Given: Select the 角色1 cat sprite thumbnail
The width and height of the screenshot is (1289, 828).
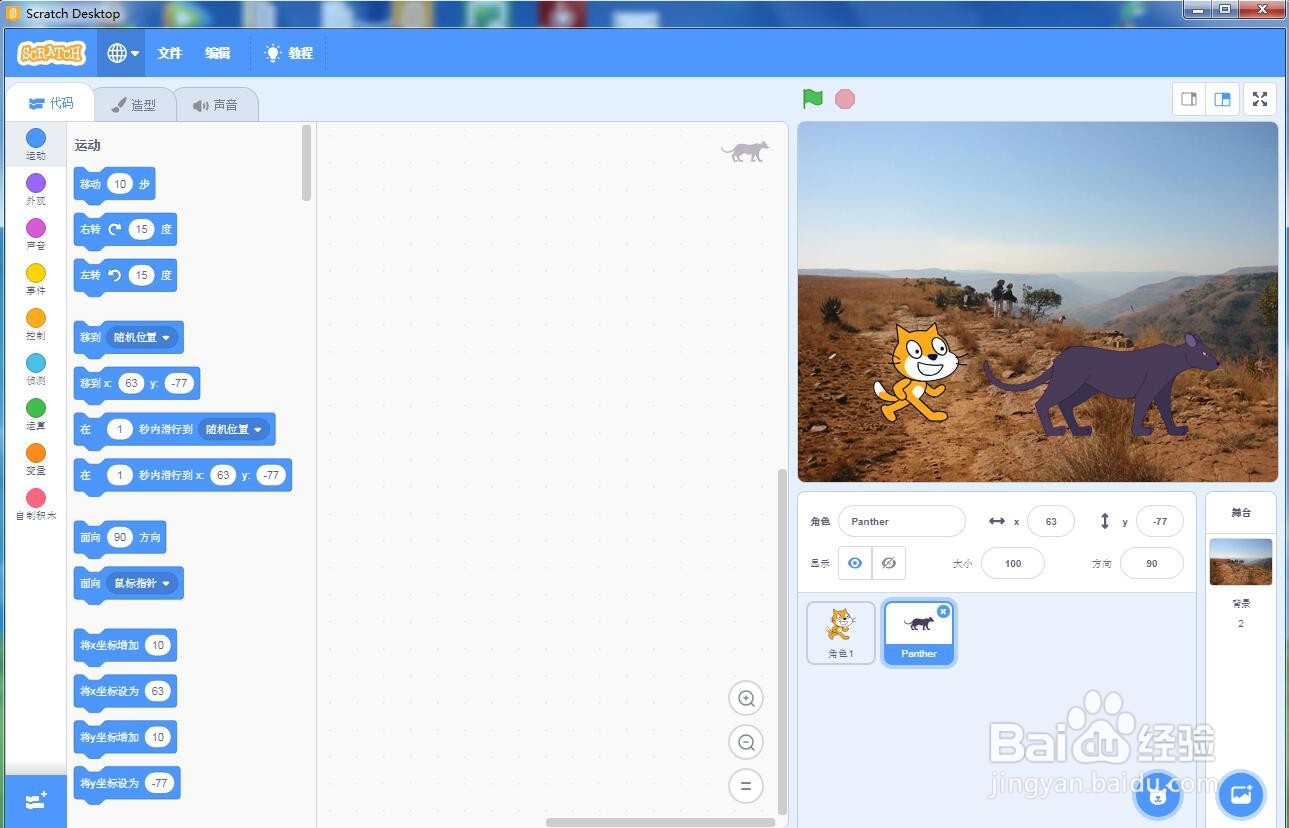Looking at the screenshot, I should click(x=841, y=633).
